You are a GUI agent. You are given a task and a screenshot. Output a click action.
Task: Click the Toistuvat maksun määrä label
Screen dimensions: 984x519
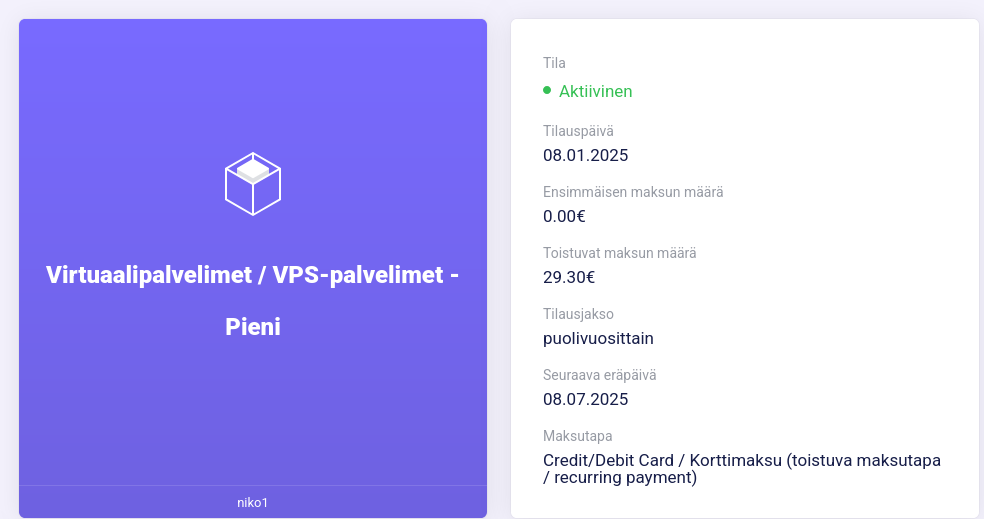pyautogui.click(x=619, y=253)
